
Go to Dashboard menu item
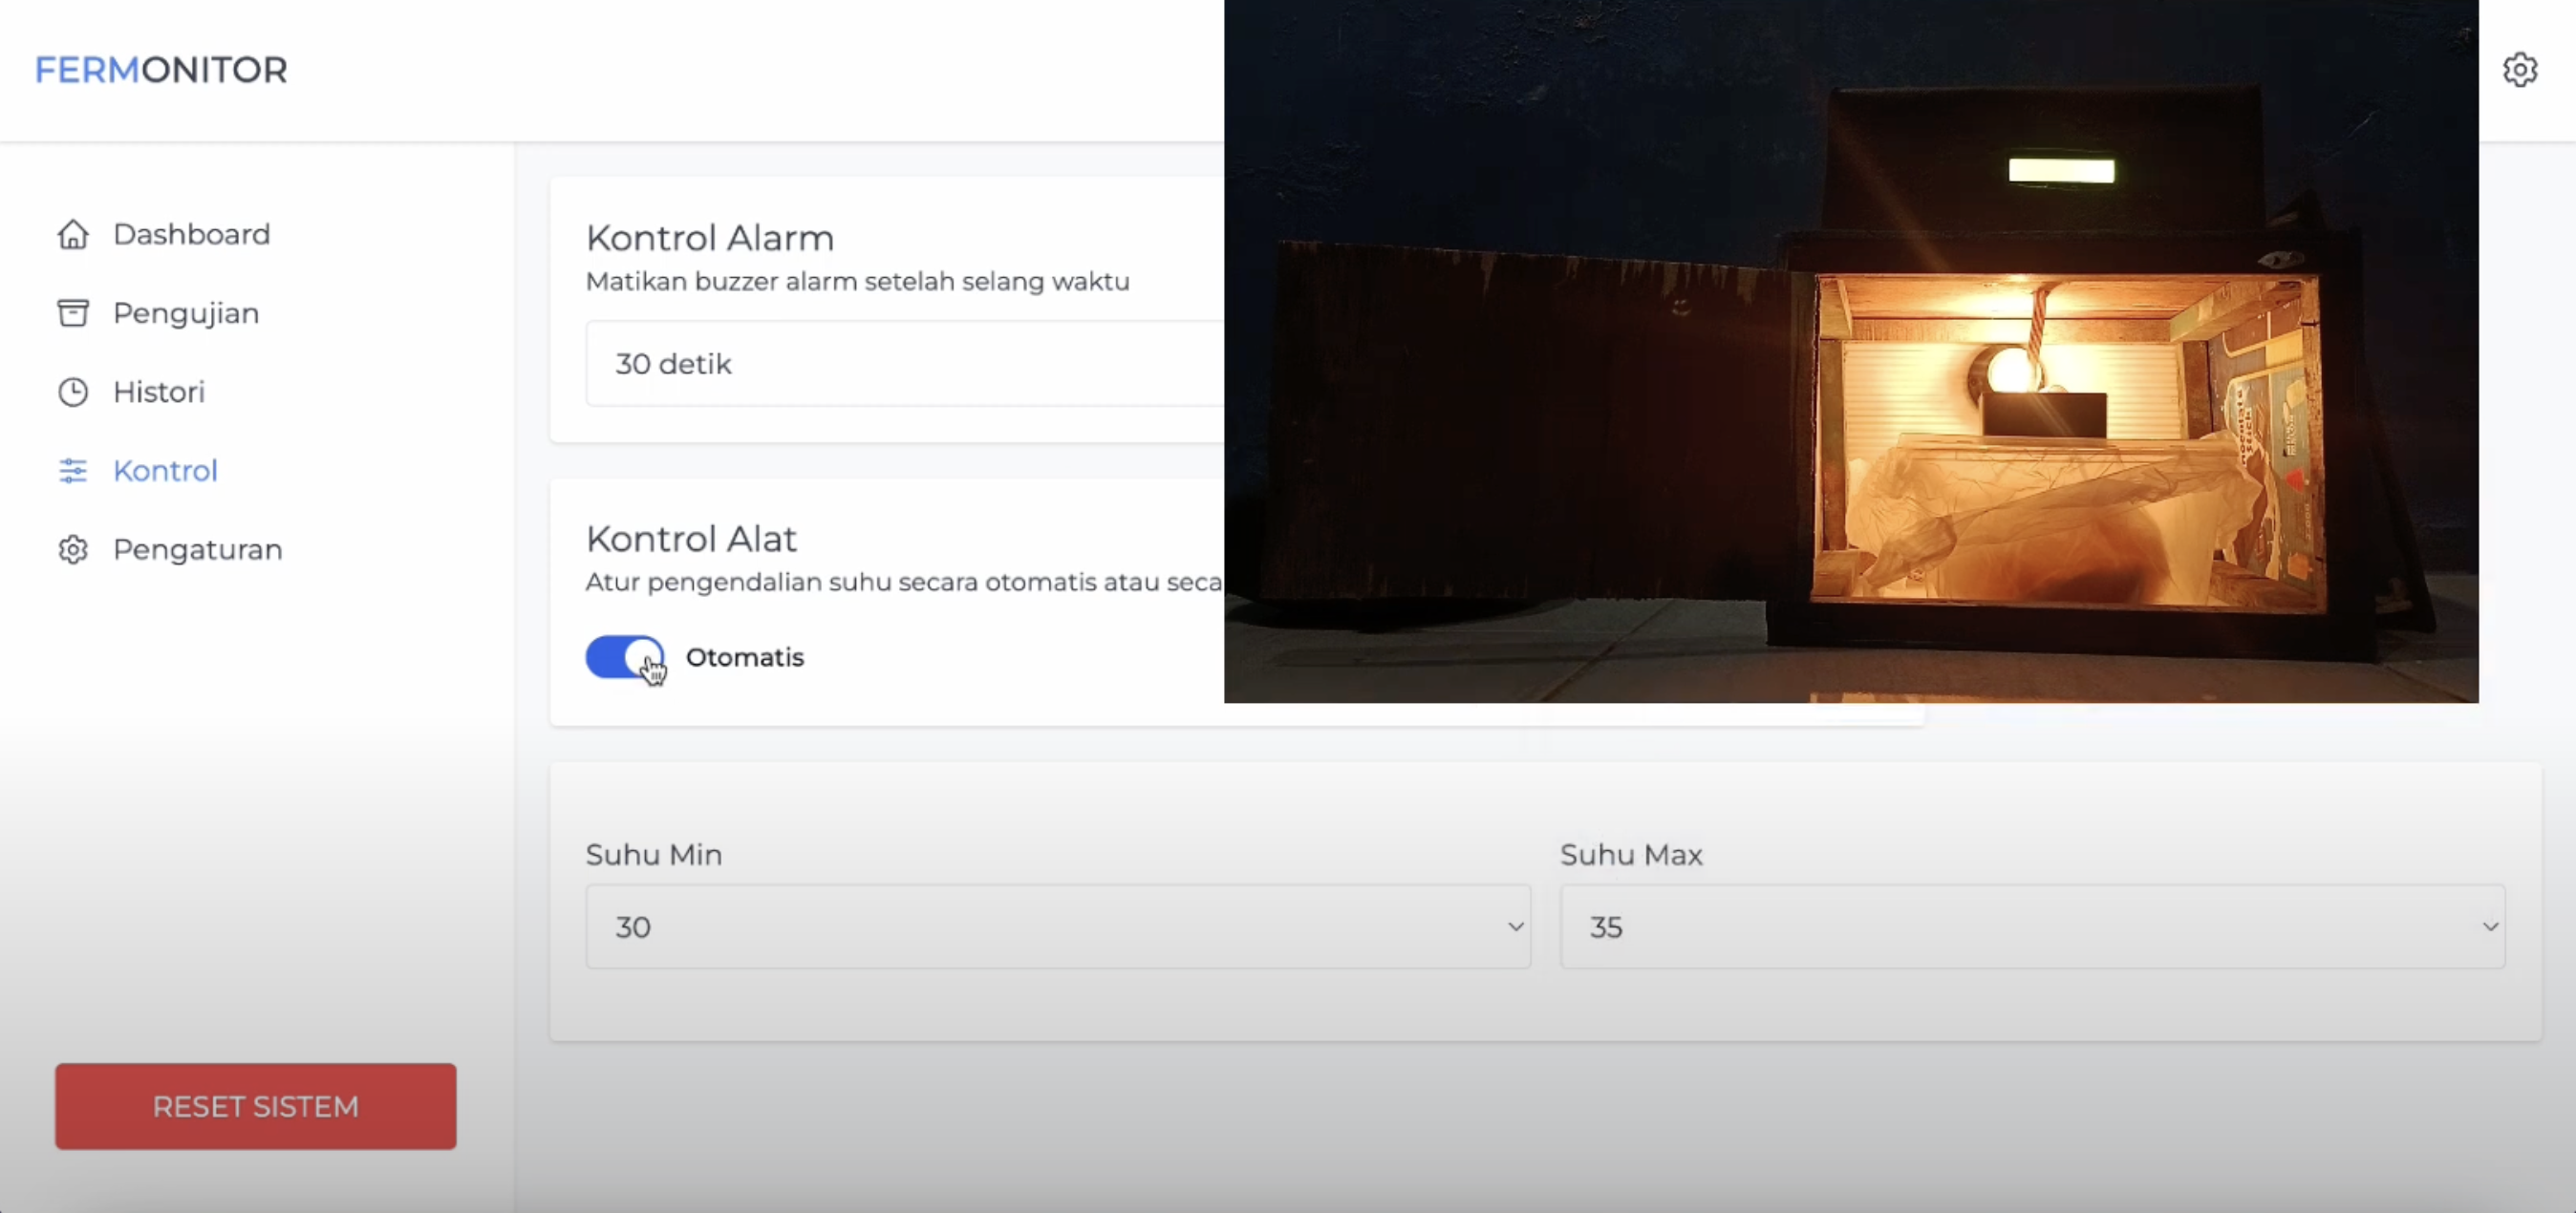tap(191, 234)
